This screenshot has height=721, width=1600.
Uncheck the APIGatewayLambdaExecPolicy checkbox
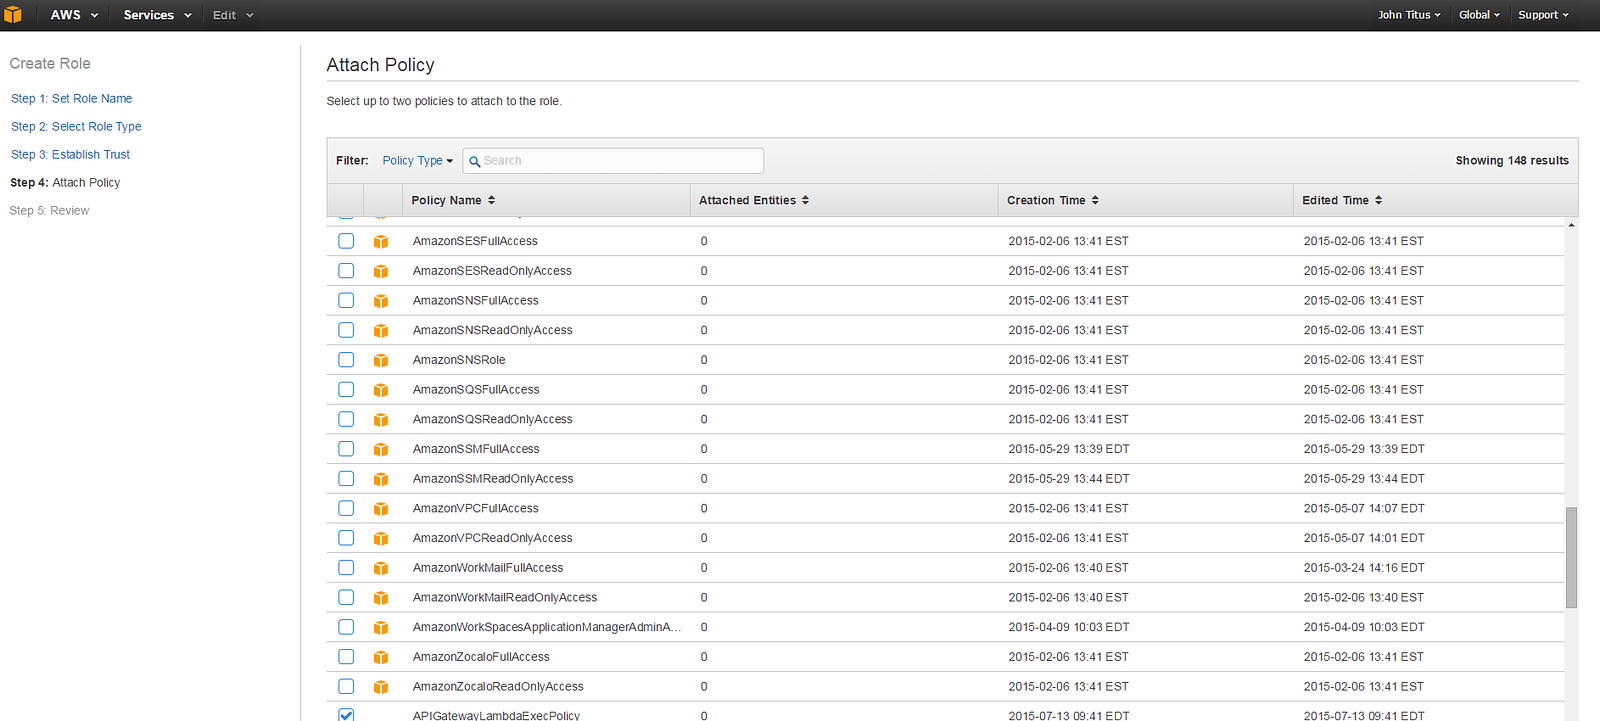pos(346,715)
